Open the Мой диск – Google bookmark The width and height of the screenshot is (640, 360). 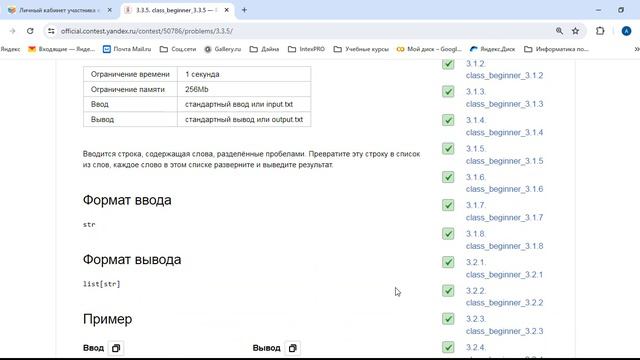(429, 49)
